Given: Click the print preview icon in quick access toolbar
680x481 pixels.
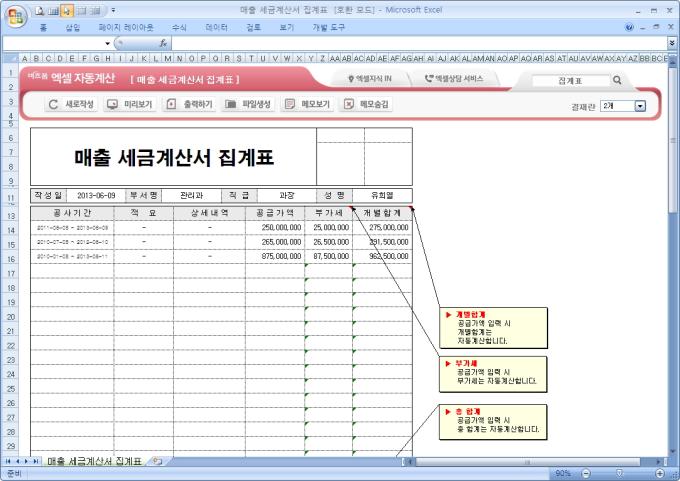Looking at the screenshot, I should [40, 10].
